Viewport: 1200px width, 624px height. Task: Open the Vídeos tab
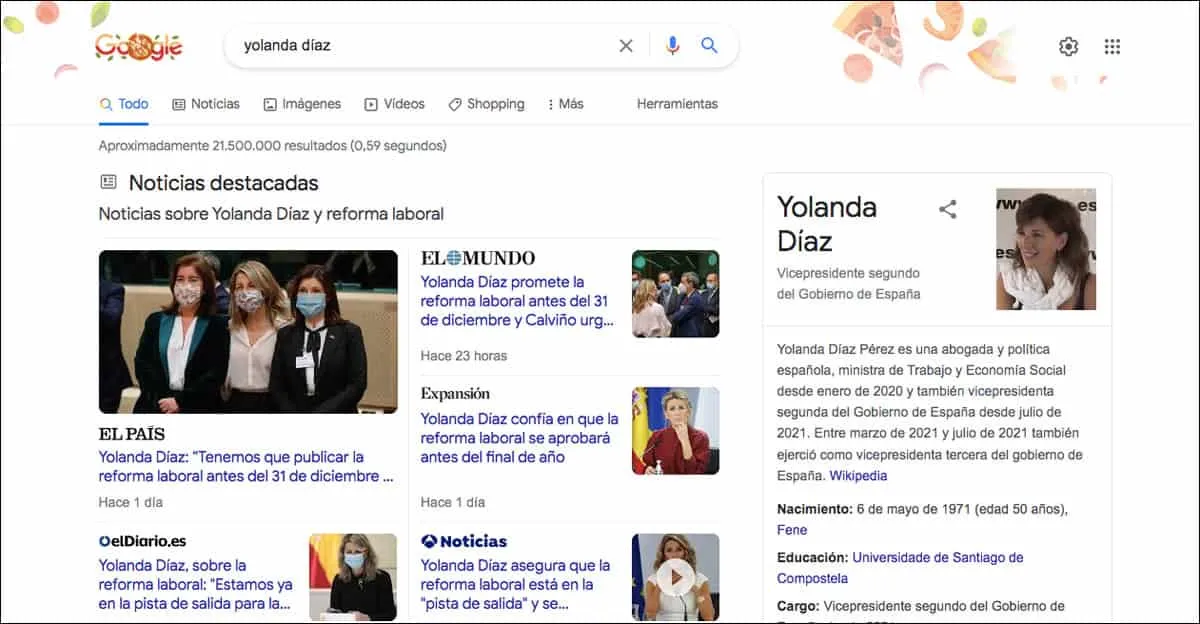[x=395, y=104]
